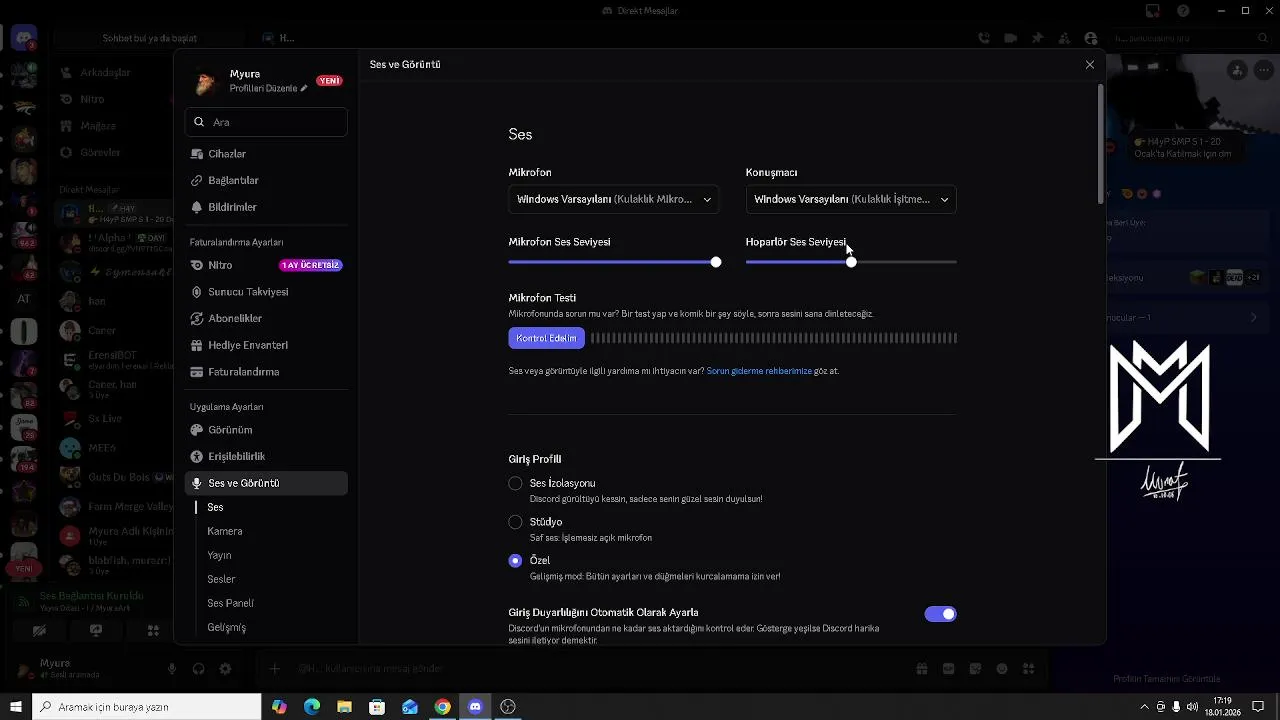This screenshot has width=1280, height=720.
Task: Mute microphone in the Discord user panel
Action: click(x=172, y=669)
